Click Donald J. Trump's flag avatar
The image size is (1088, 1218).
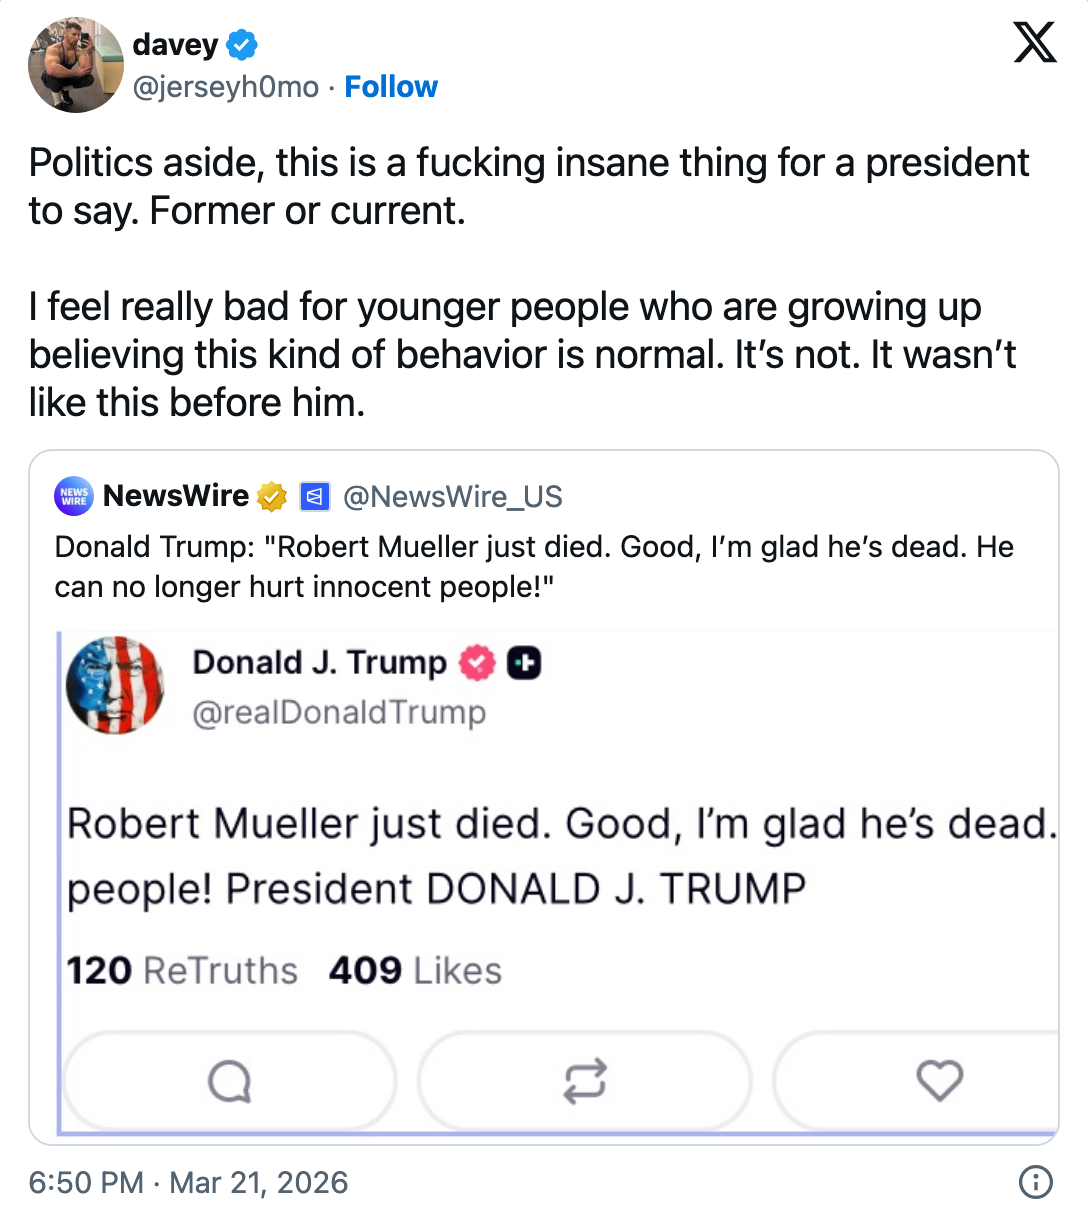(x=115, y=685)
